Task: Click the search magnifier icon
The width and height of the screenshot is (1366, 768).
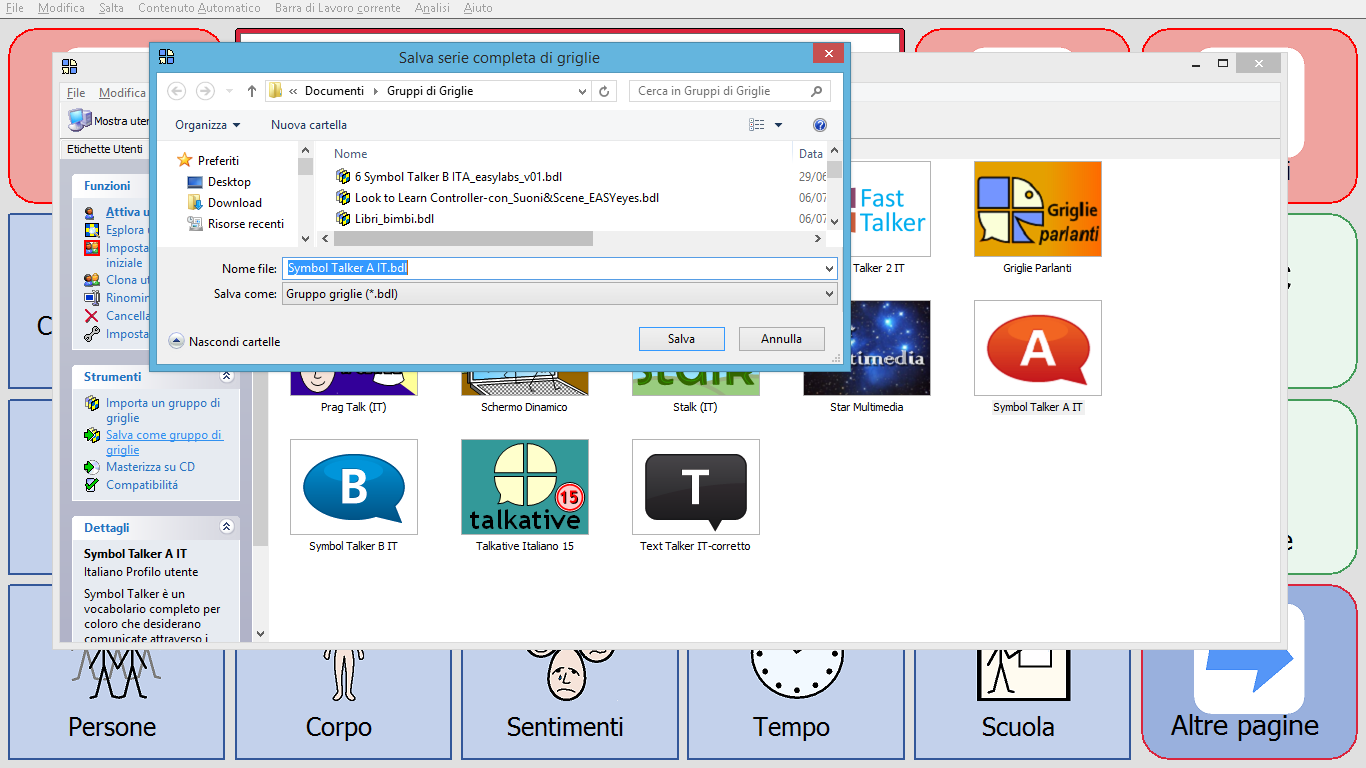Action: click(817, 91)
